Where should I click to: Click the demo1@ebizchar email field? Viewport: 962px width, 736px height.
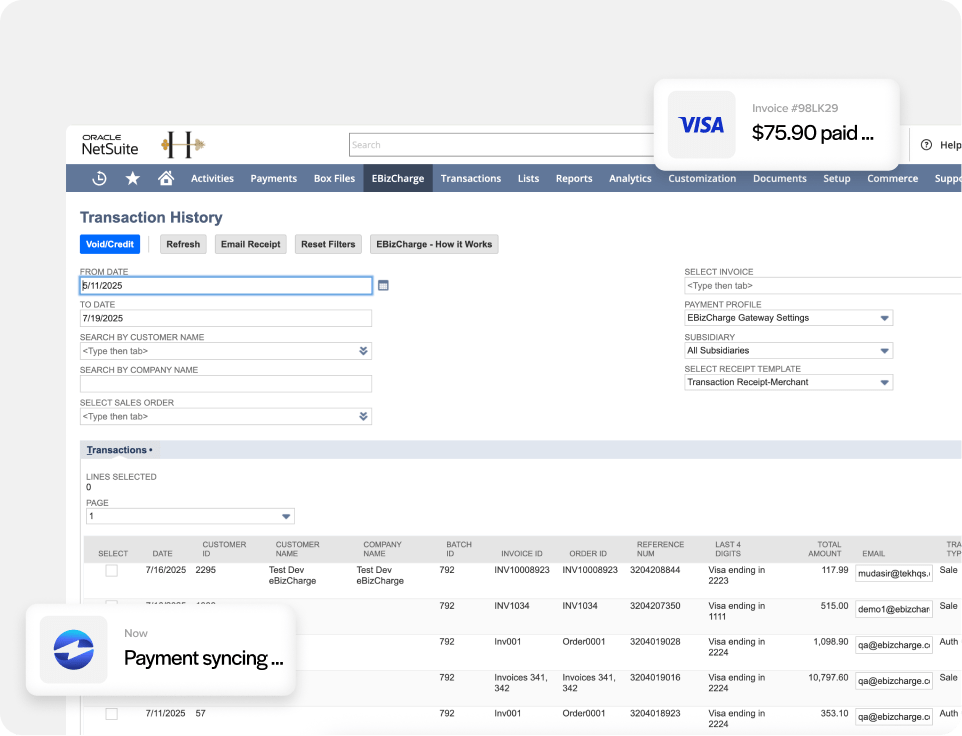(x=894, y=609)
